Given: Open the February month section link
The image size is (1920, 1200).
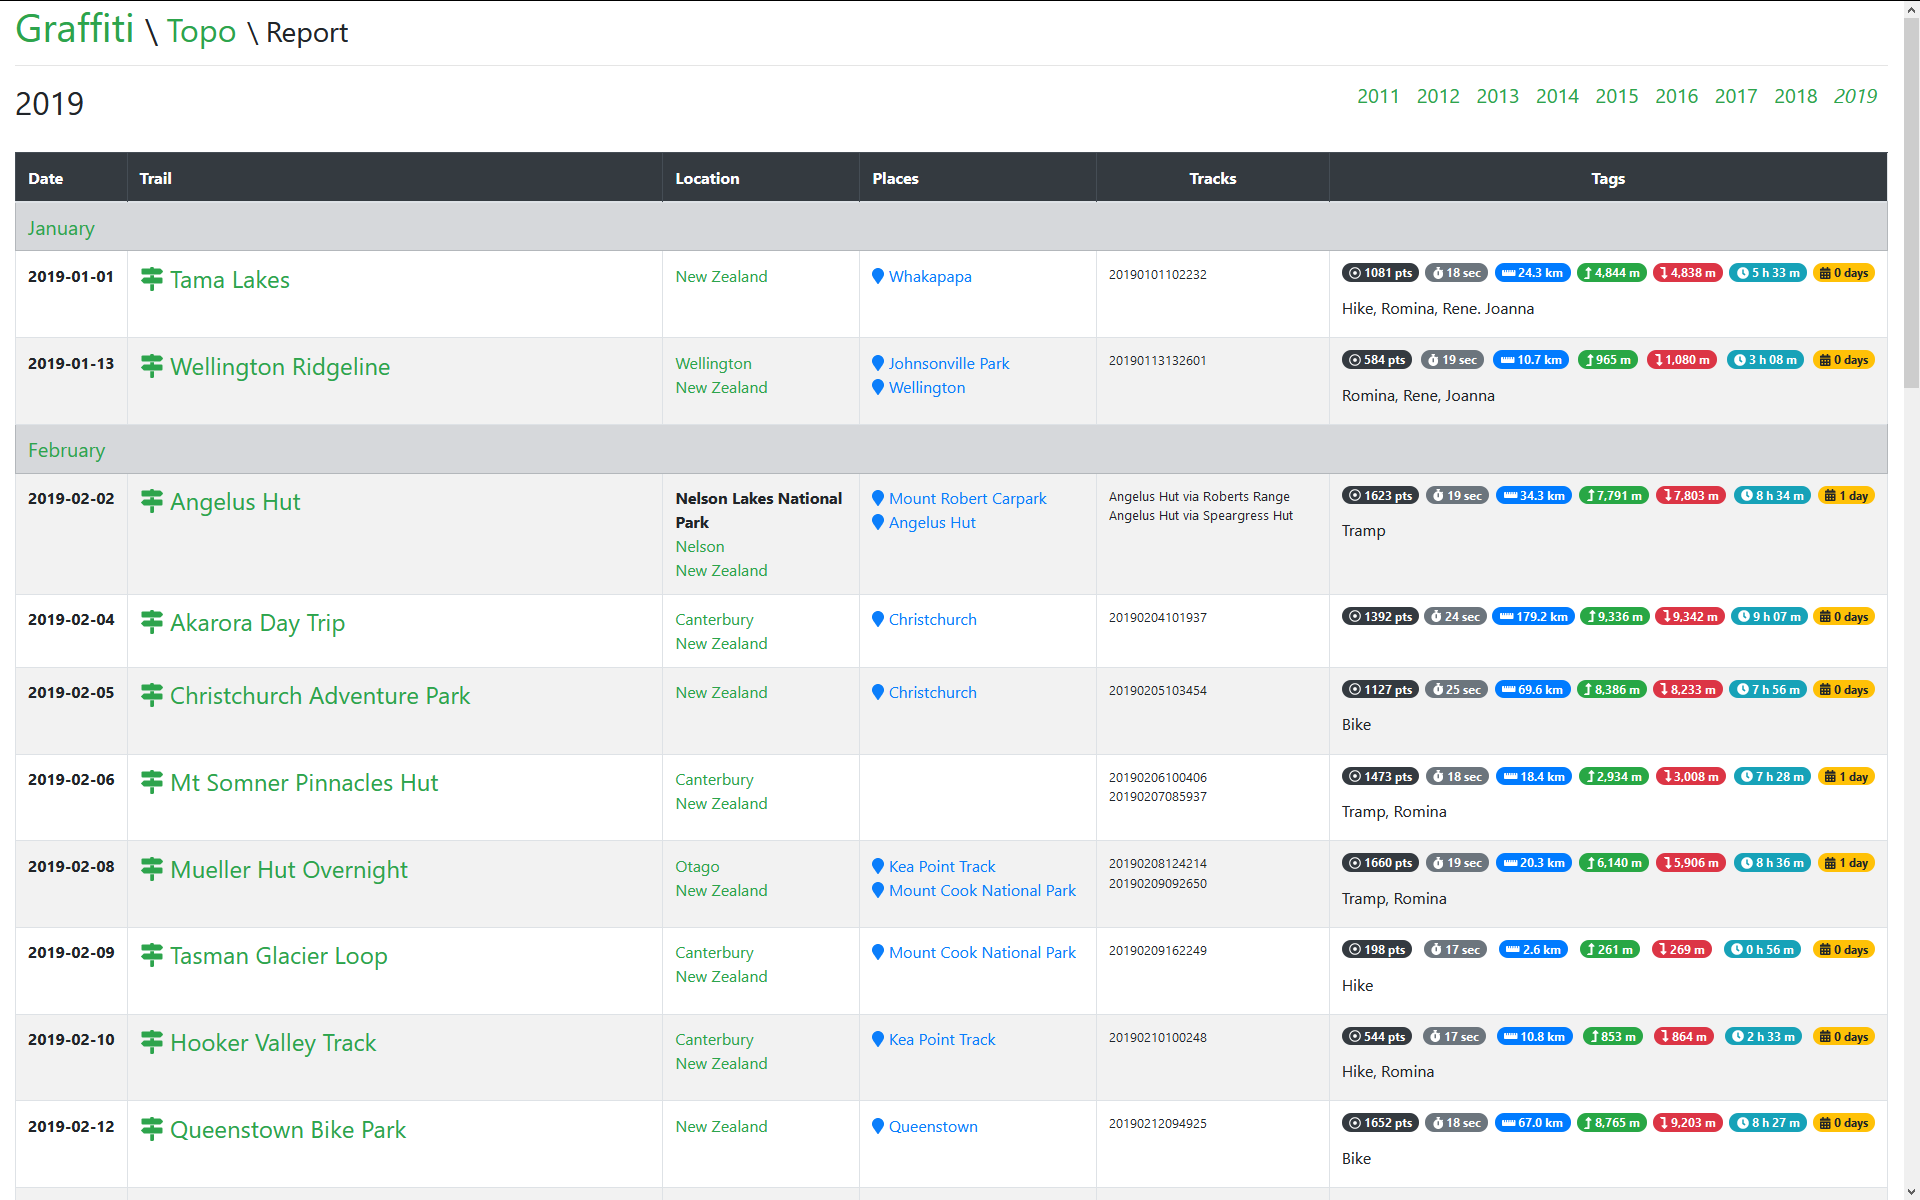Looking at the screenshot, I should tap(66, 450).
